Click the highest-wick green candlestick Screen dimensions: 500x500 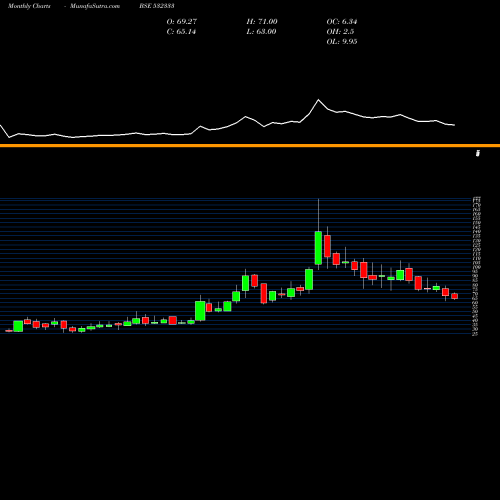[x=318, y=248]
